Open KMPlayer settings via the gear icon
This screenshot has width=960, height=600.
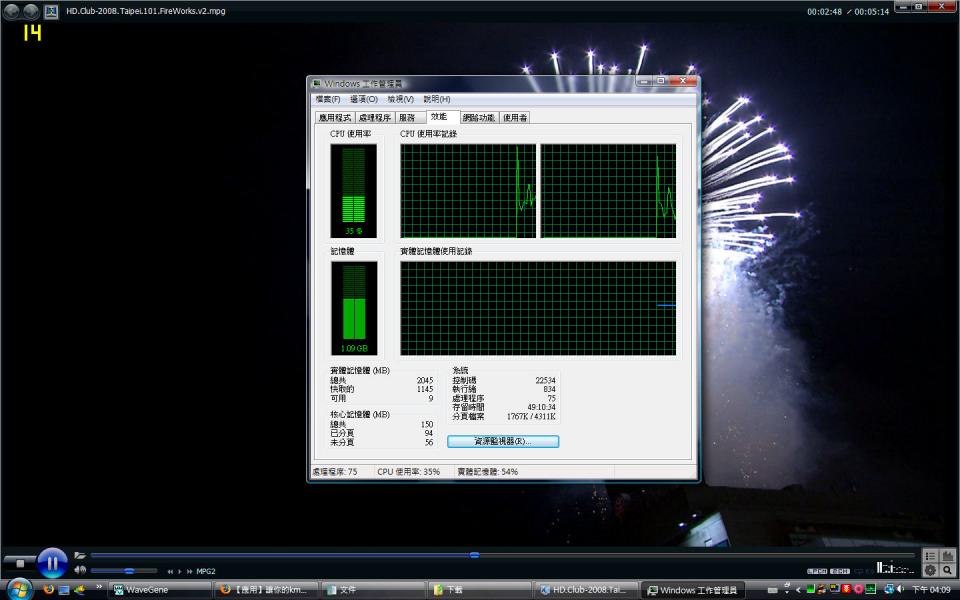pyautogui.click(x=930, y=570)
